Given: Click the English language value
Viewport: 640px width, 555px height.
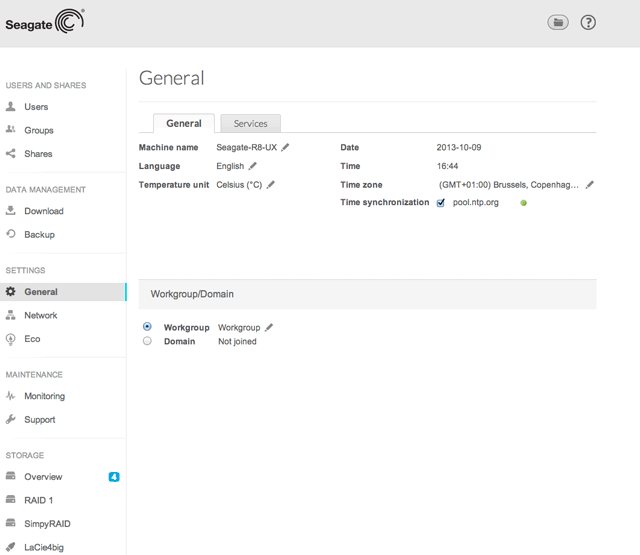Looking at the screenshot, I should pyautogui.click(x=230, y=166).
